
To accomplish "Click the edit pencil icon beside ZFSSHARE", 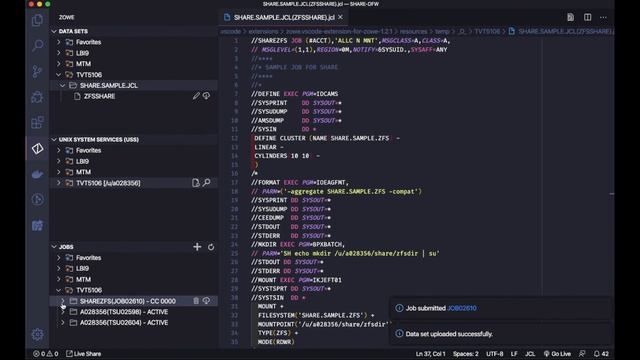I will pyautogui.click(x=196, y=96).
